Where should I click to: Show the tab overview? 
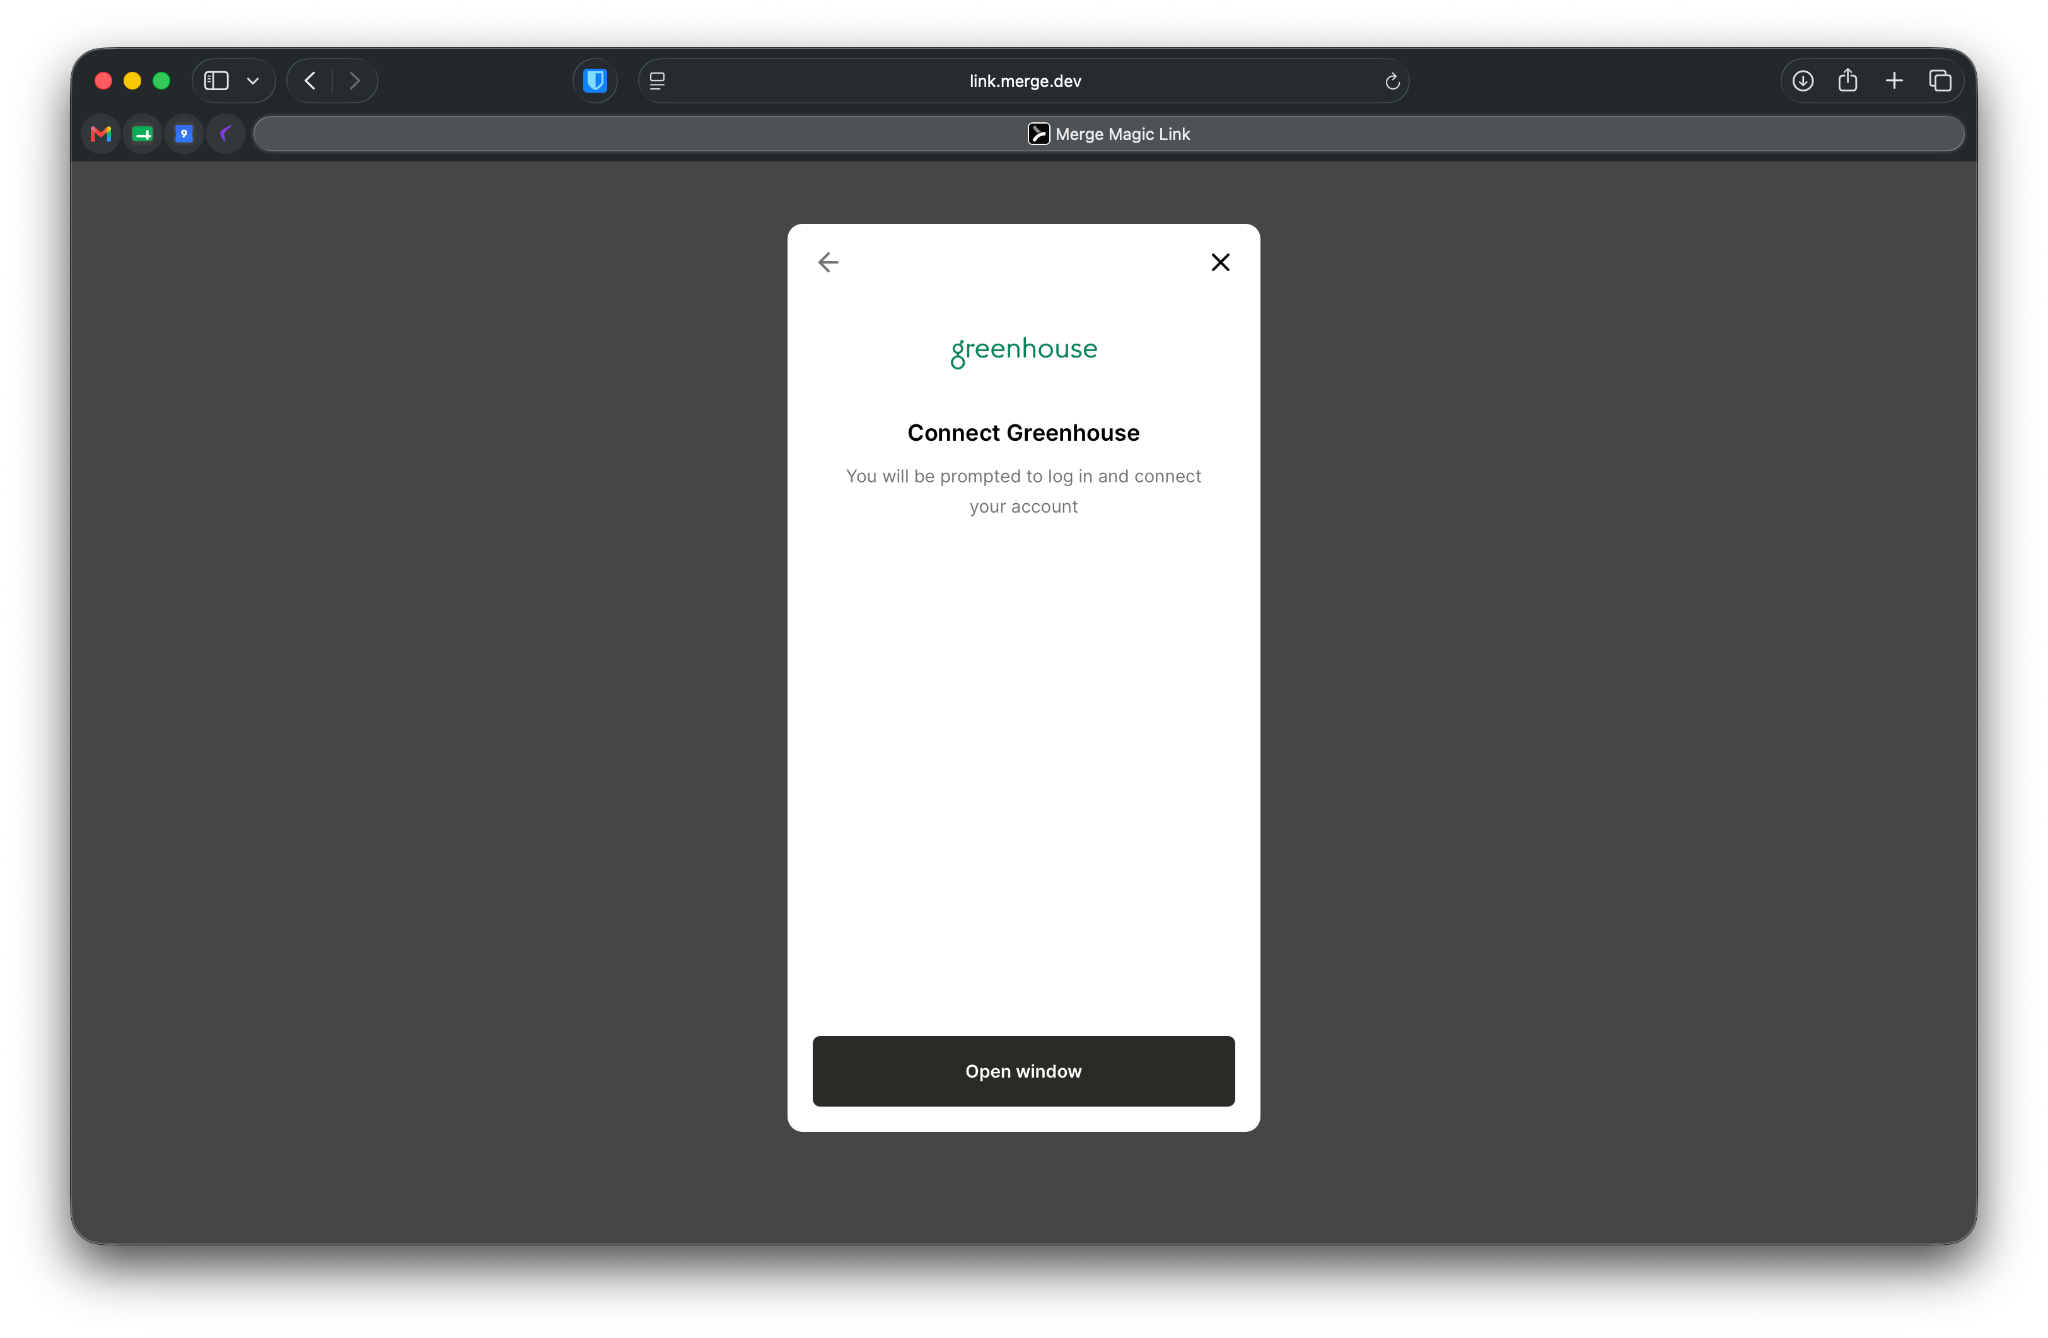tap(1940, 81)
